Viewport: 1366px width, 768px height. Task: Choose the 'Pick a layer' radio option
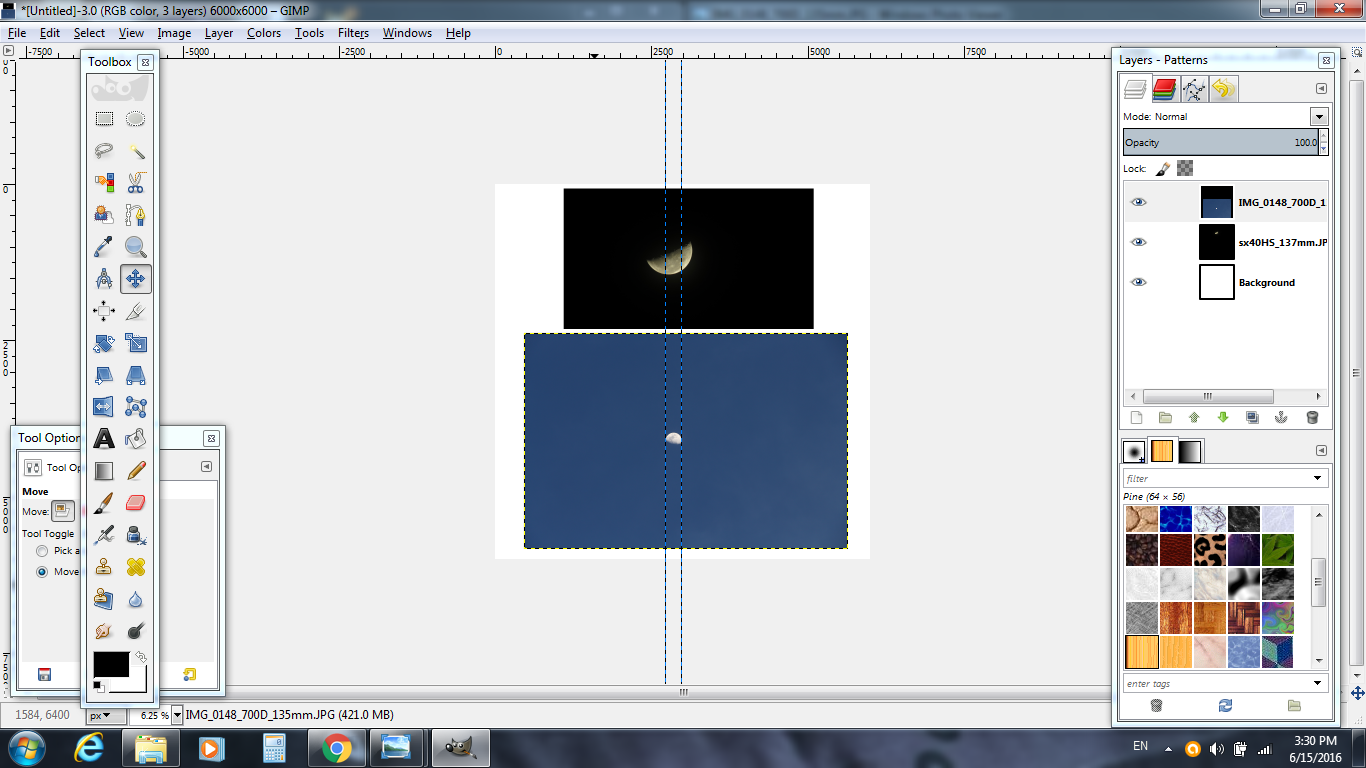[42, 551]
